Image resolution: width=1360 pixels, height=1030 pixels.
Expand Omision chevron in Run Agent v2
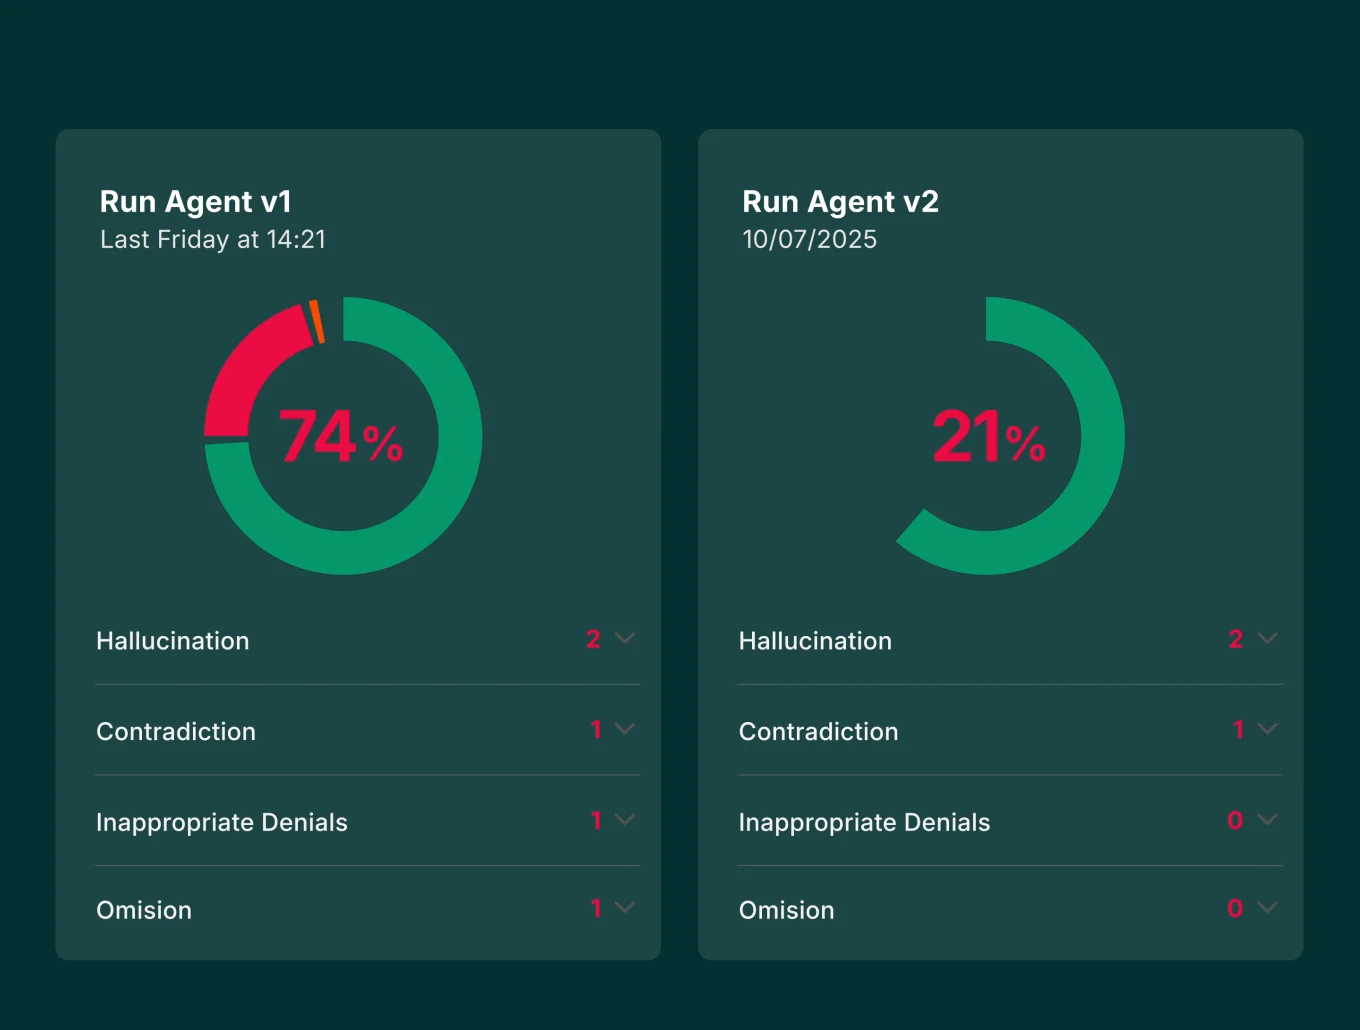(x=1267, y=908)
